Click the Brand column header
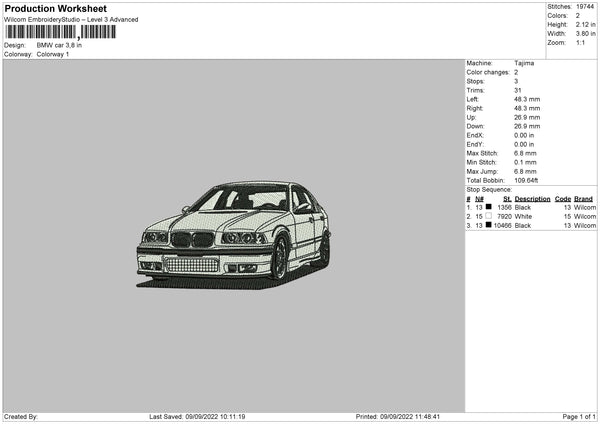Screen dimensions: 600x424 [x=583, y=198]
